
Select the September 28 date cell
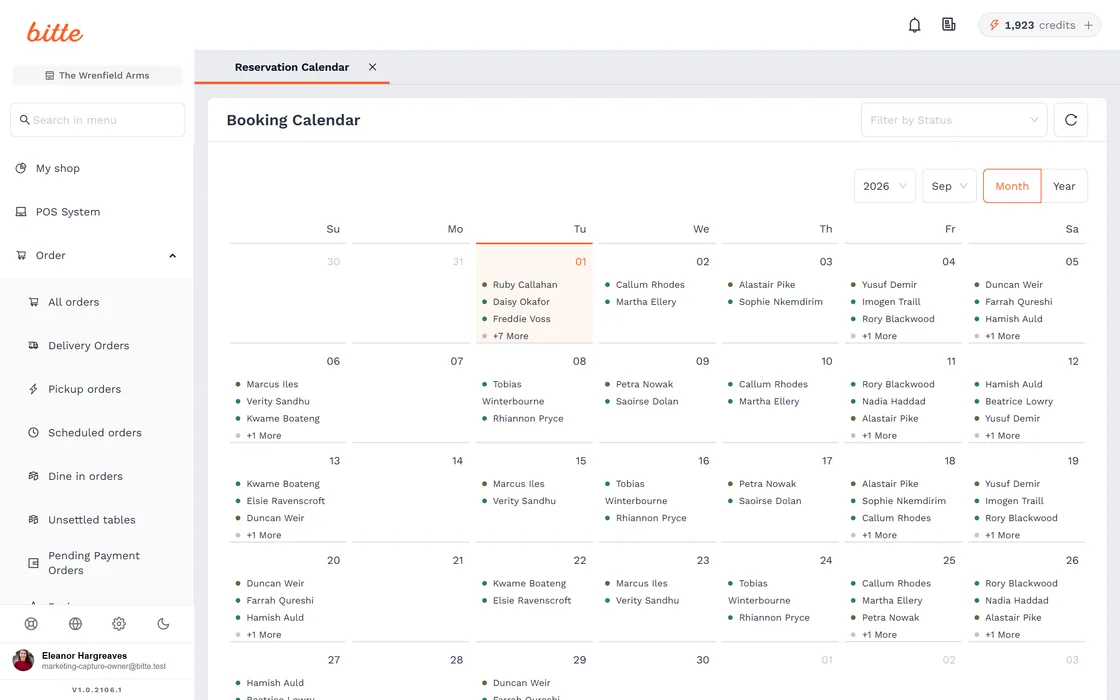tap(411, 671)
